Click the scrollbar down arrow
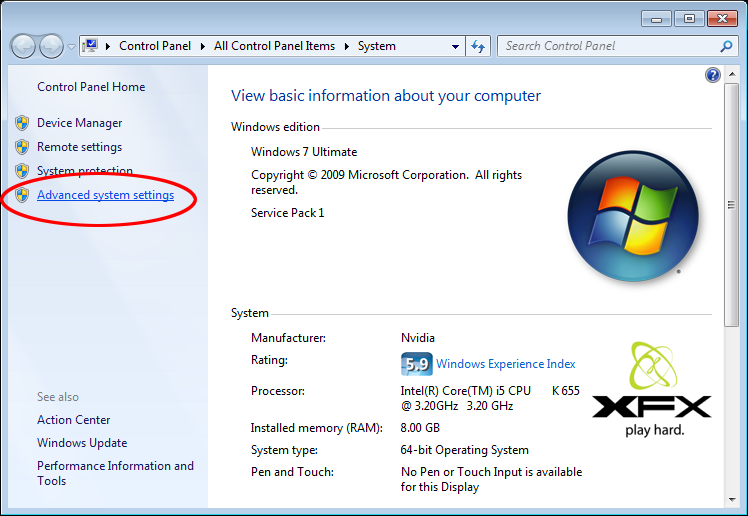 tap(731, 500)
